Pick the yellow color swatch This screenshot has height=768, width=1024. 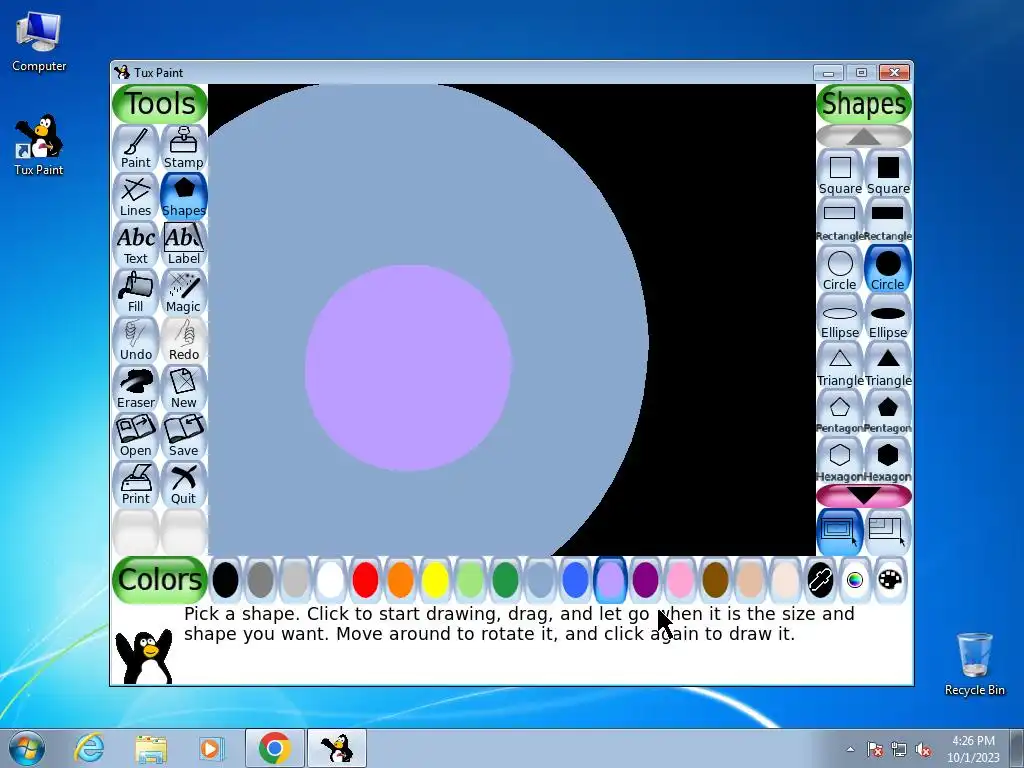click(x=435, y=580)
